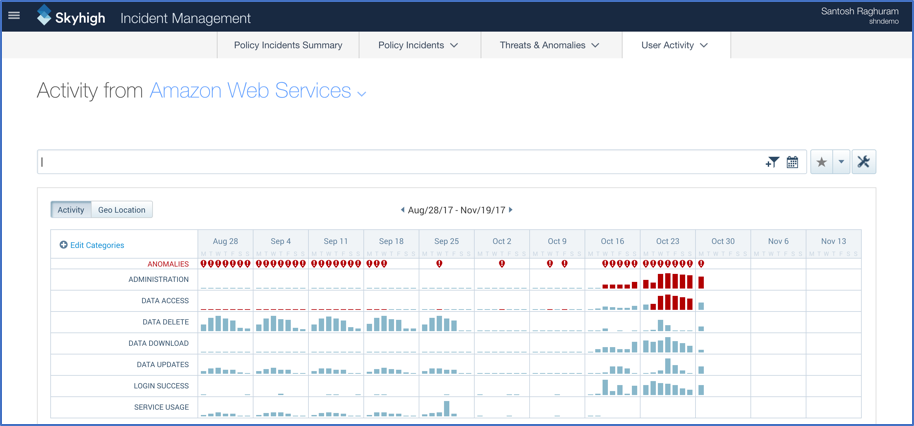Click the Oct 23 week column header
Screen dimensions: 914x426
(x=667, y=241)
